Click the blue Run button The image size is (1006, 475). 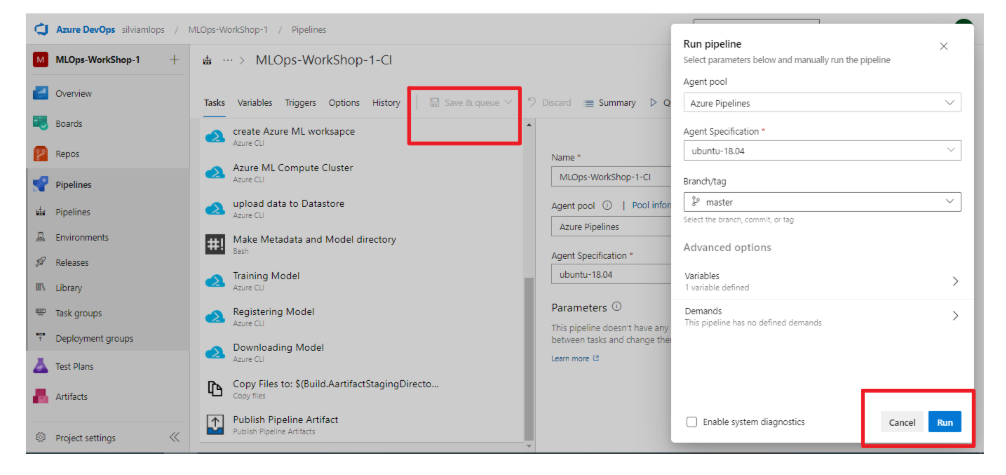click(x=944, y=422)
